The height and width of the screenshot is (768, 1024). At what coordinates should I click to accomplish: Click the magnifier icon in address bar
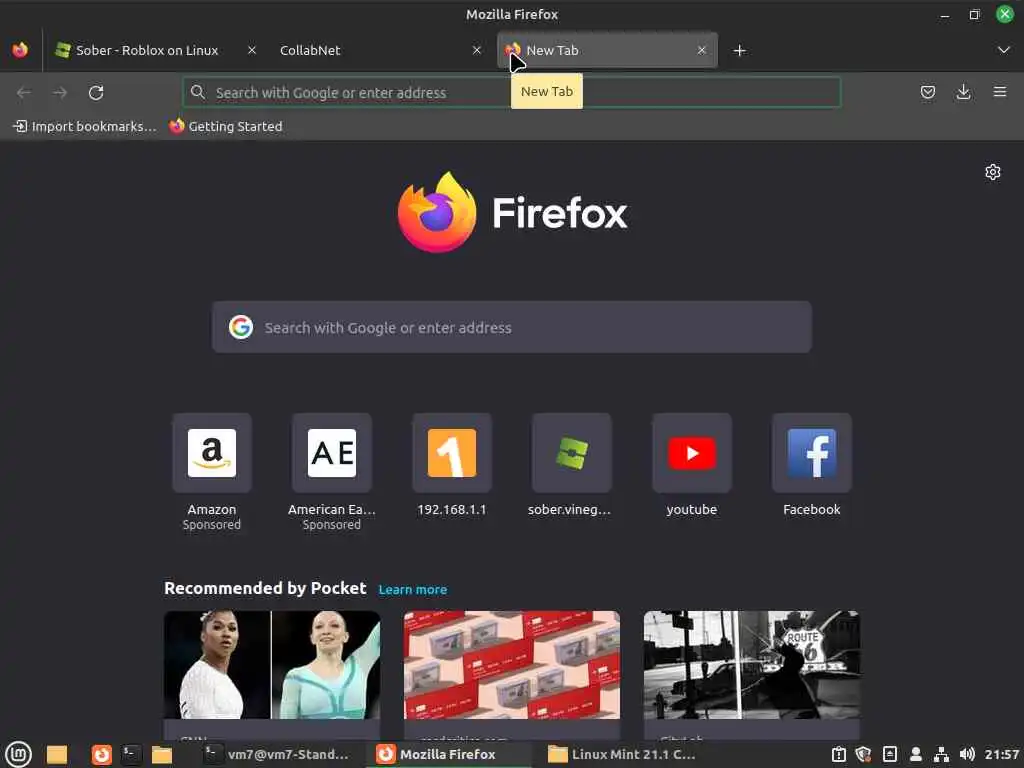pyautogui.click(x=198, y=92)
